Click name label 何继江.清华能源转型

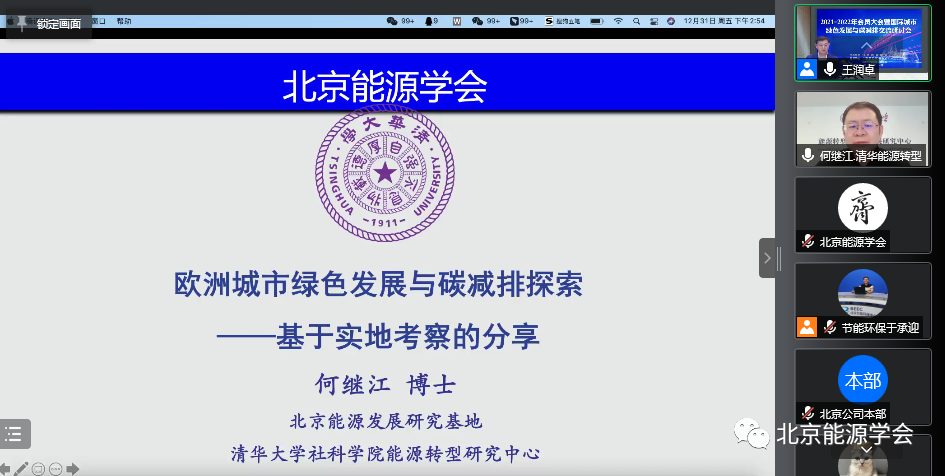[x=870, y=156]
